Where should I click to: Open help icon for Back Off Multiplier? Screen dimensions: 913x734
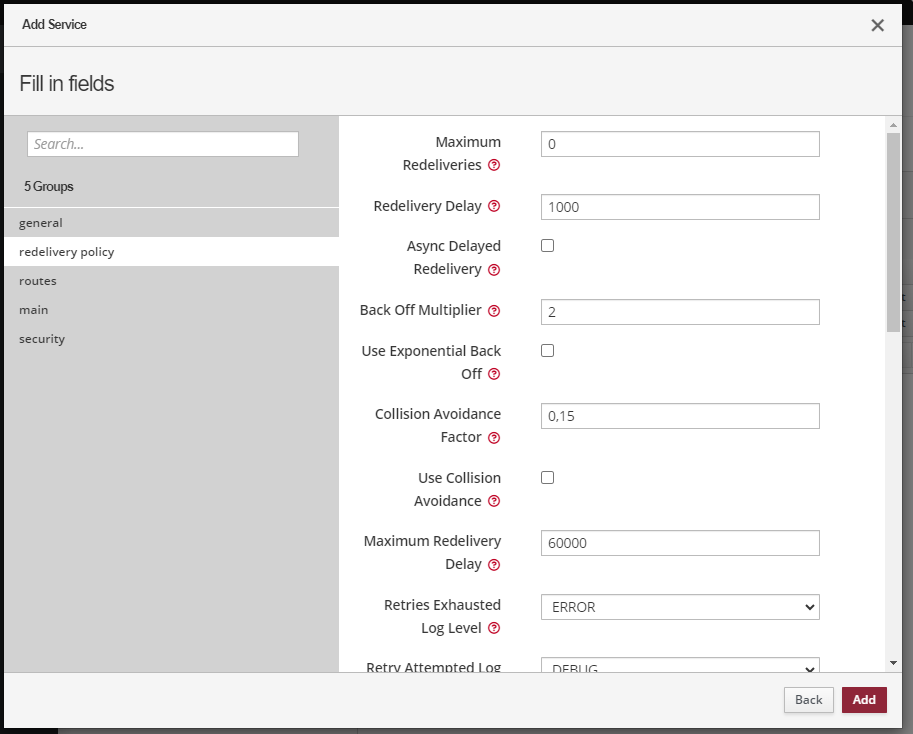(494, 311)
